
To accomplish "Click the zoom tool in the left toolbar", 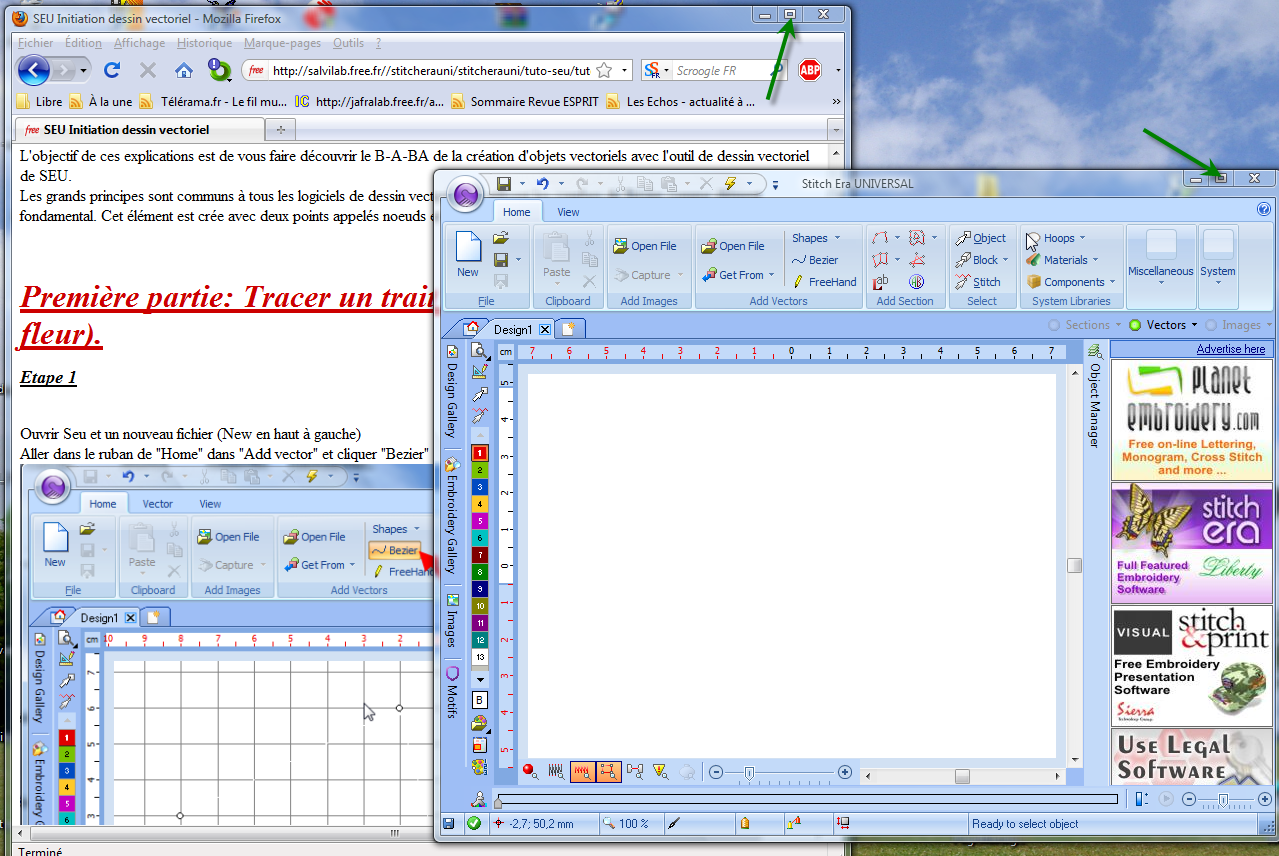I will tap(480, 350).
